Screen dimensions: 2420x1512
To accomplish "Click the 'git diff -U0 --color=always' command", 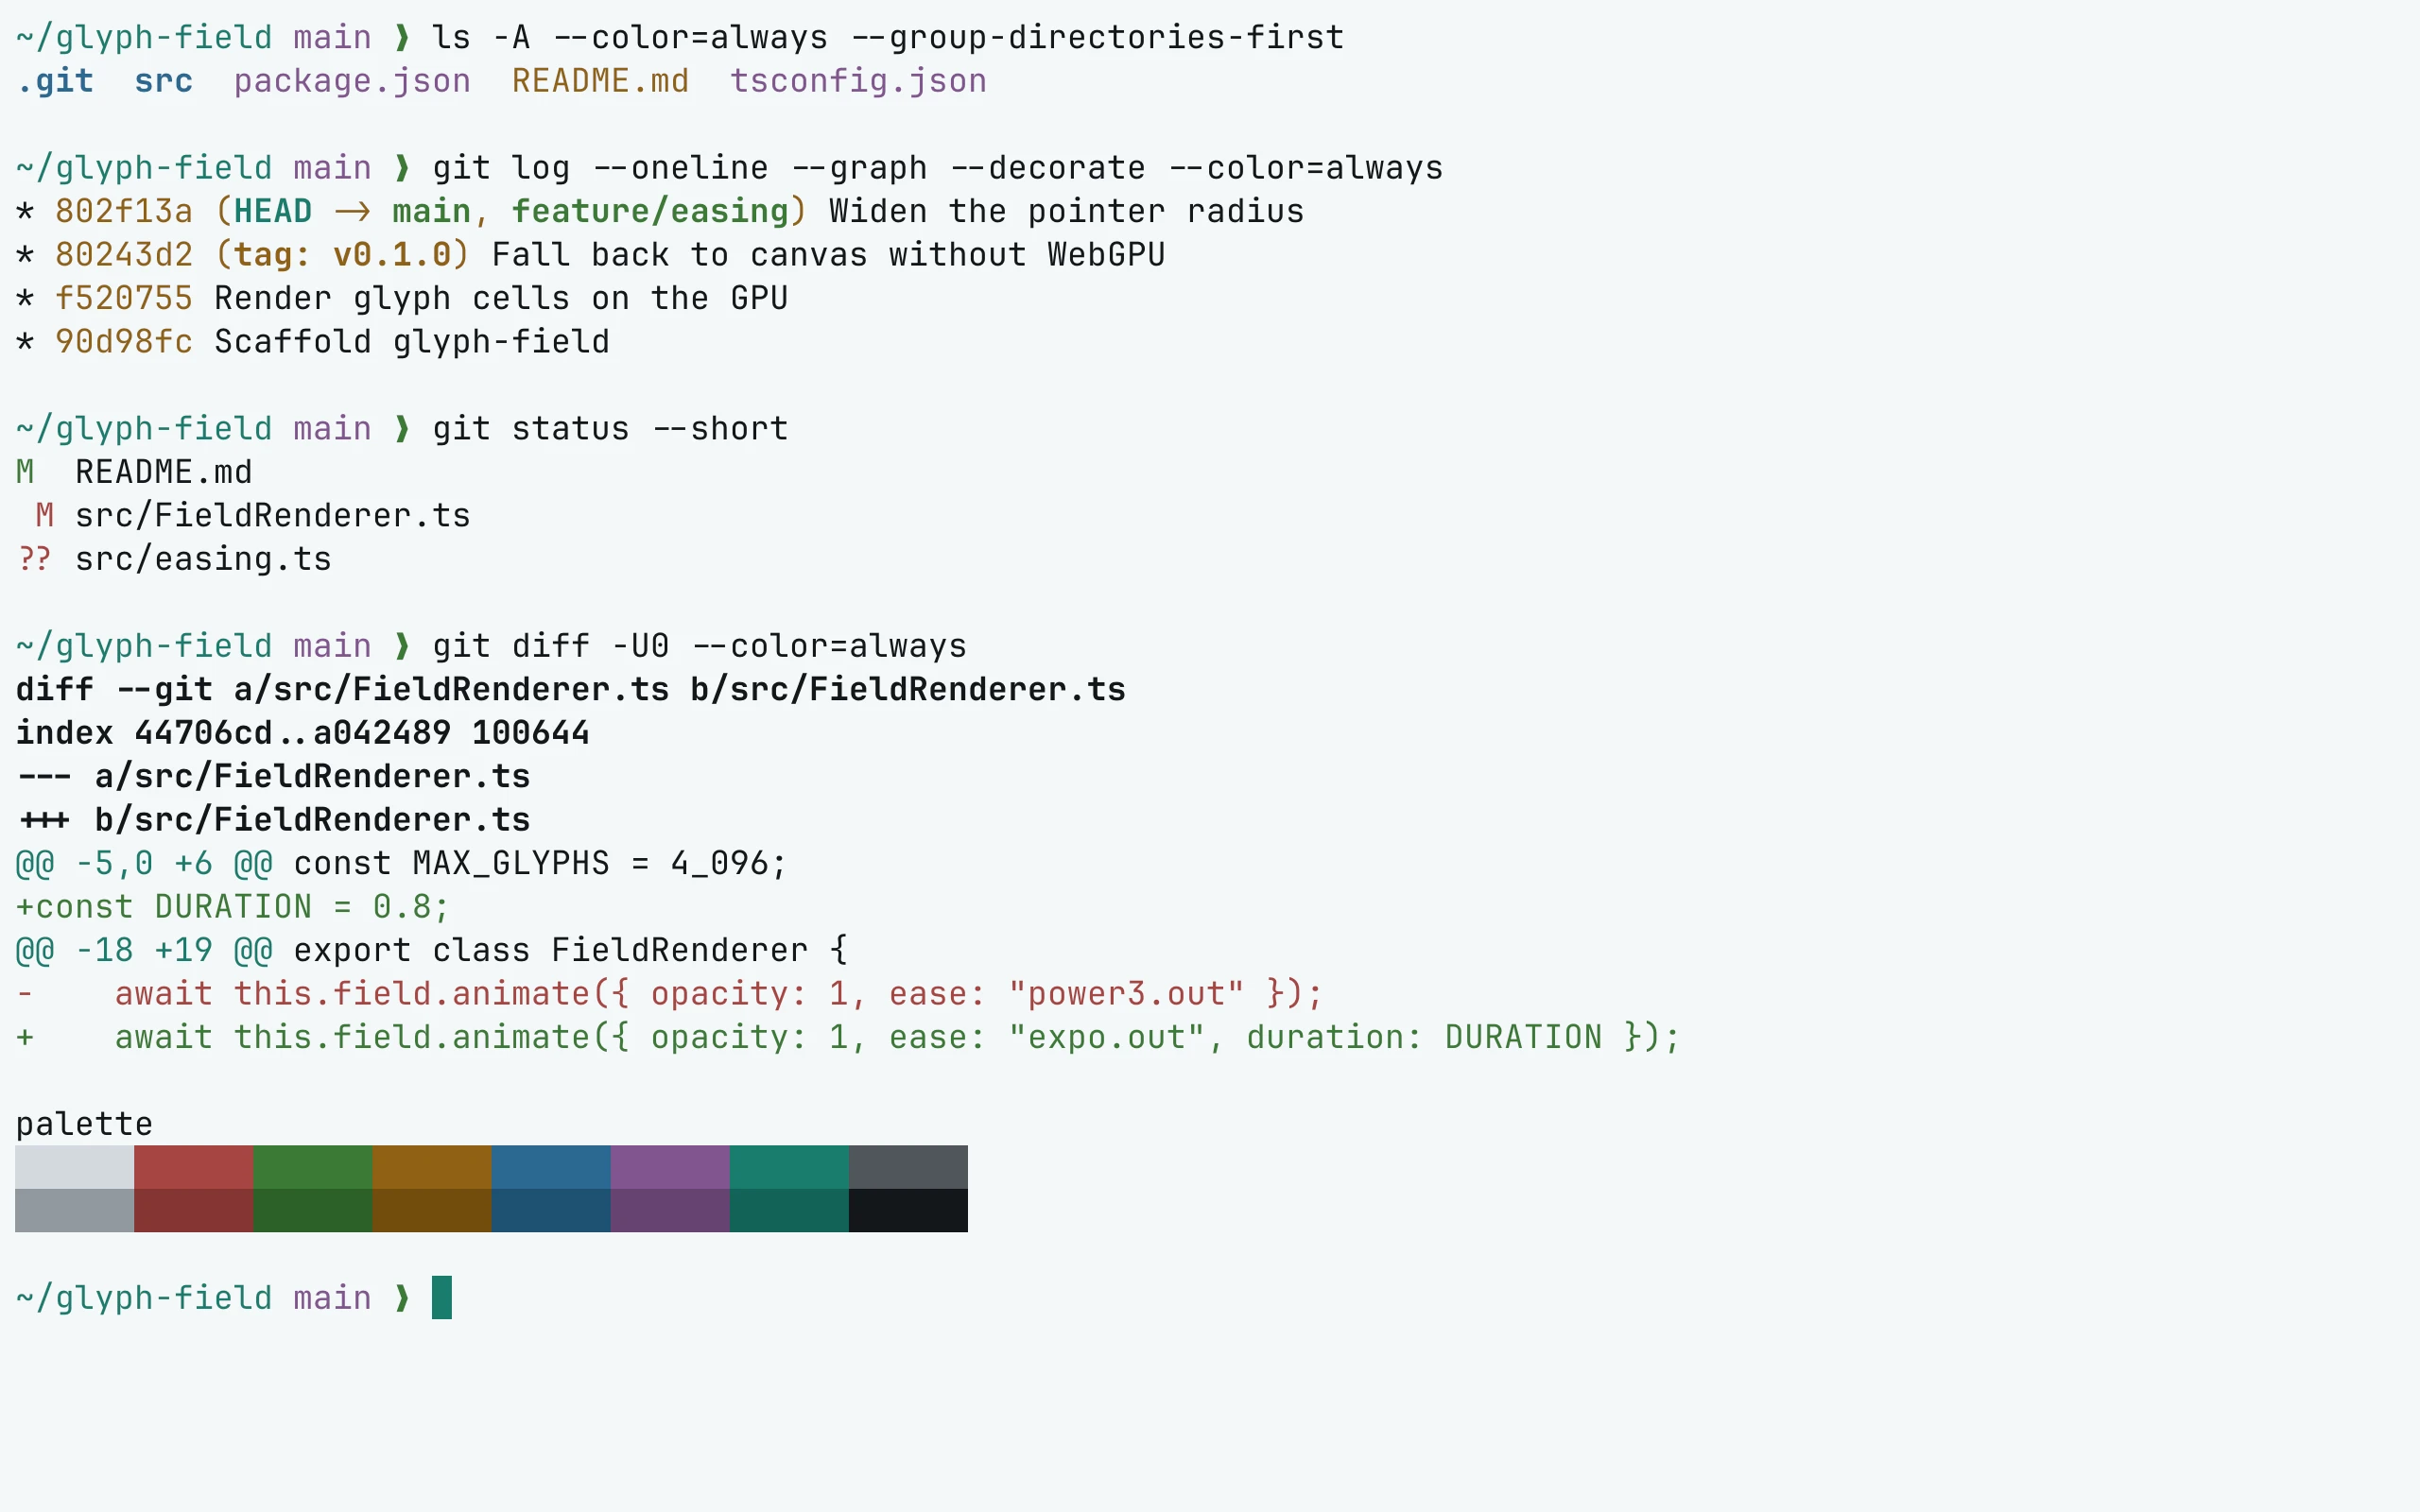I will (700, 646).
